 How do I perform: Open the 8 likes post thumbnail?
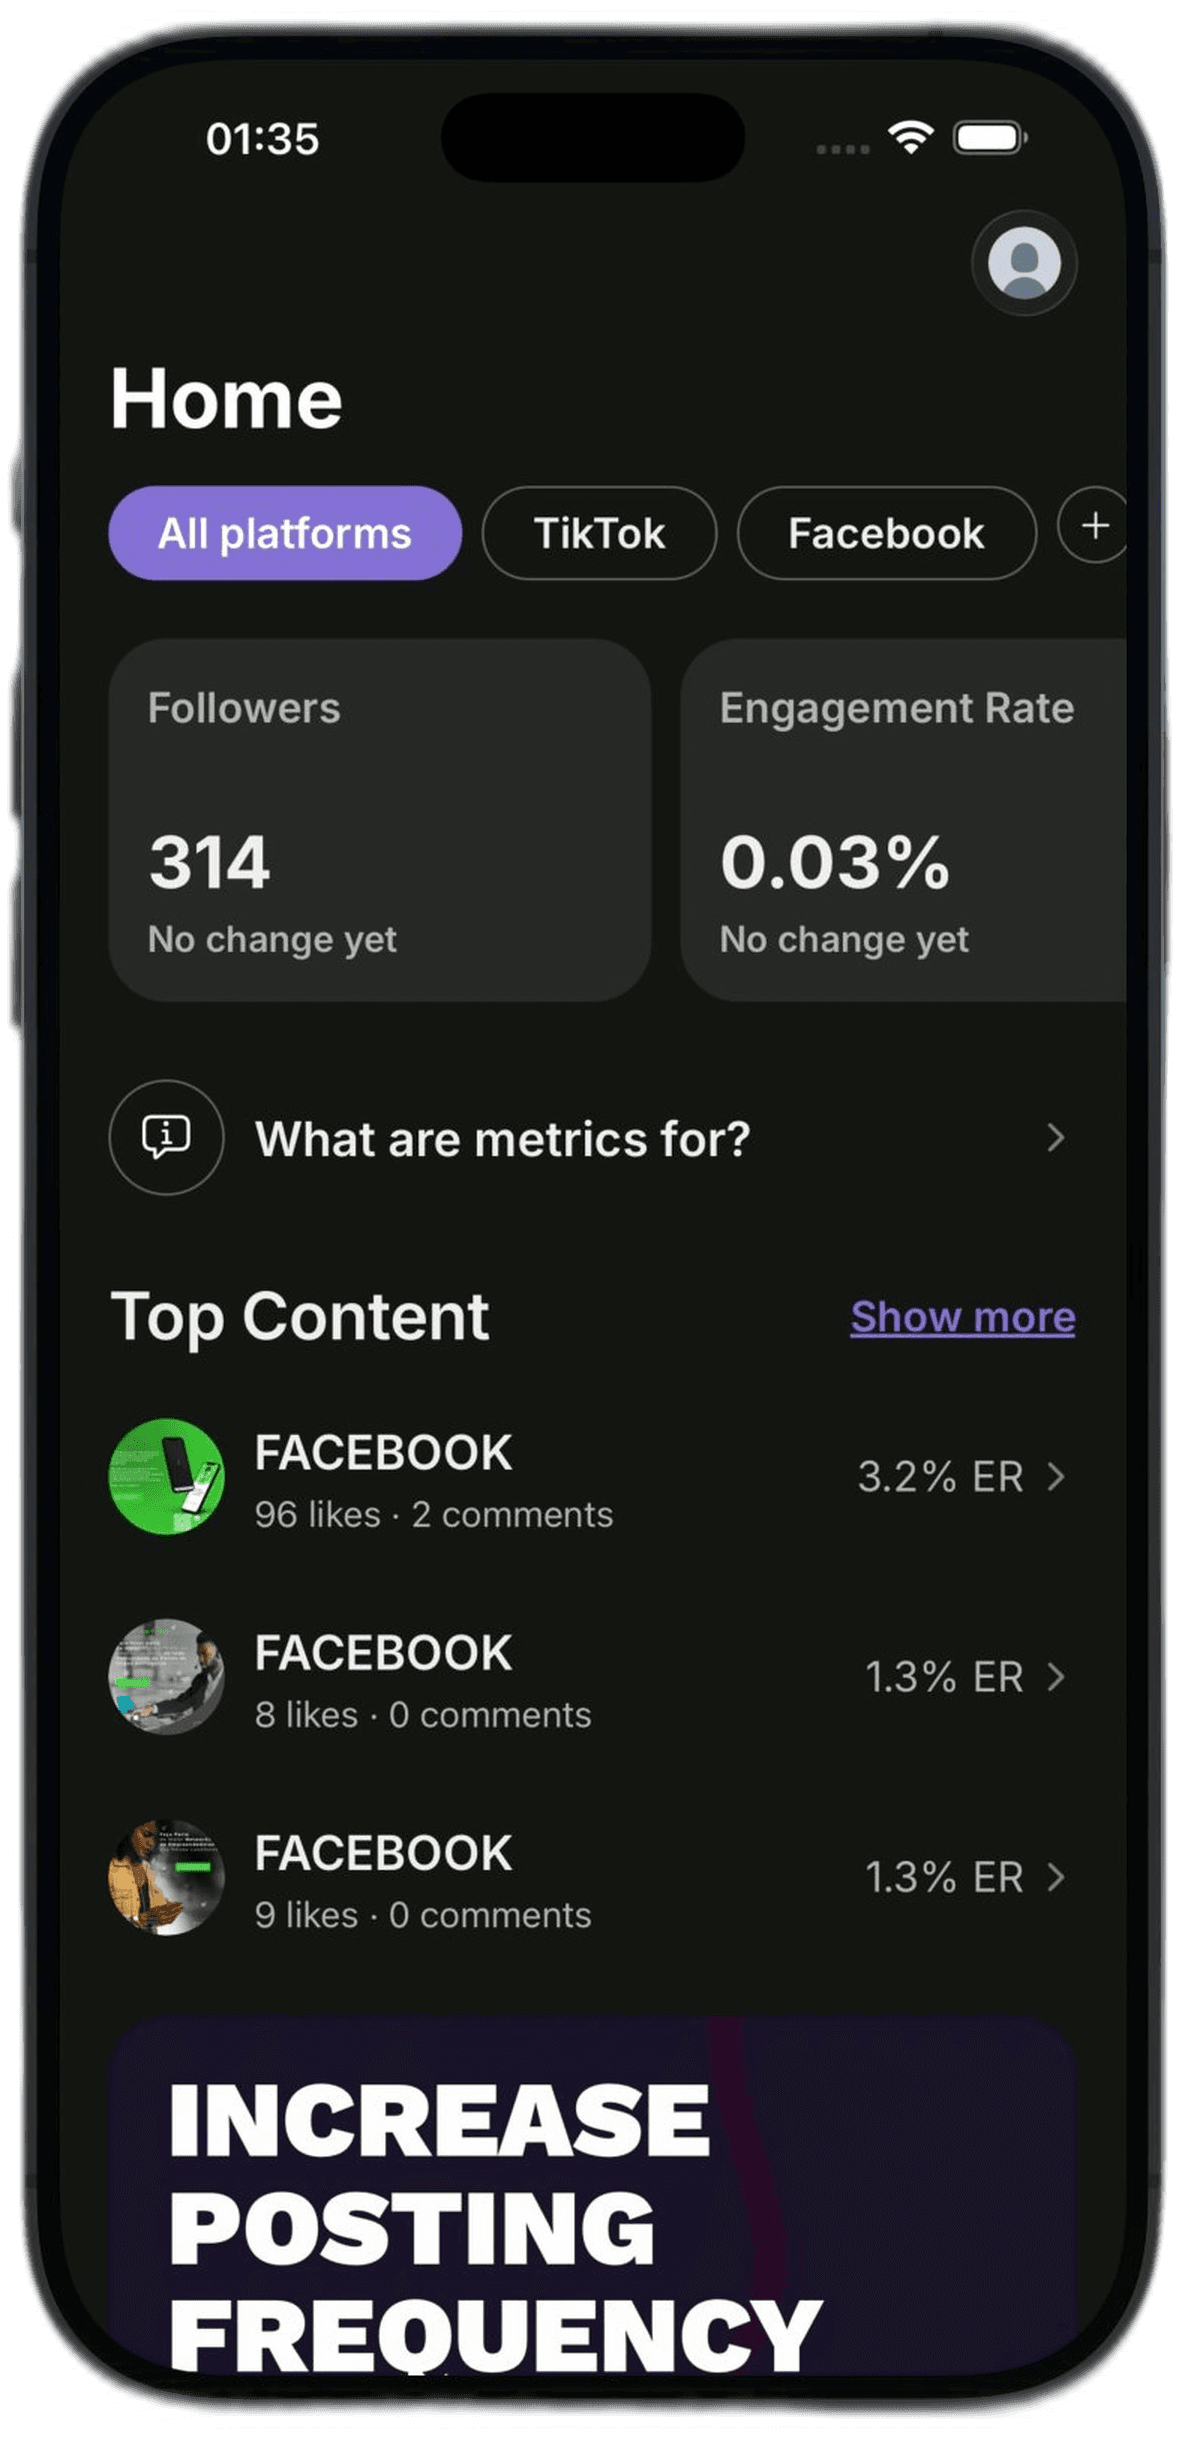click(166, 1677)
